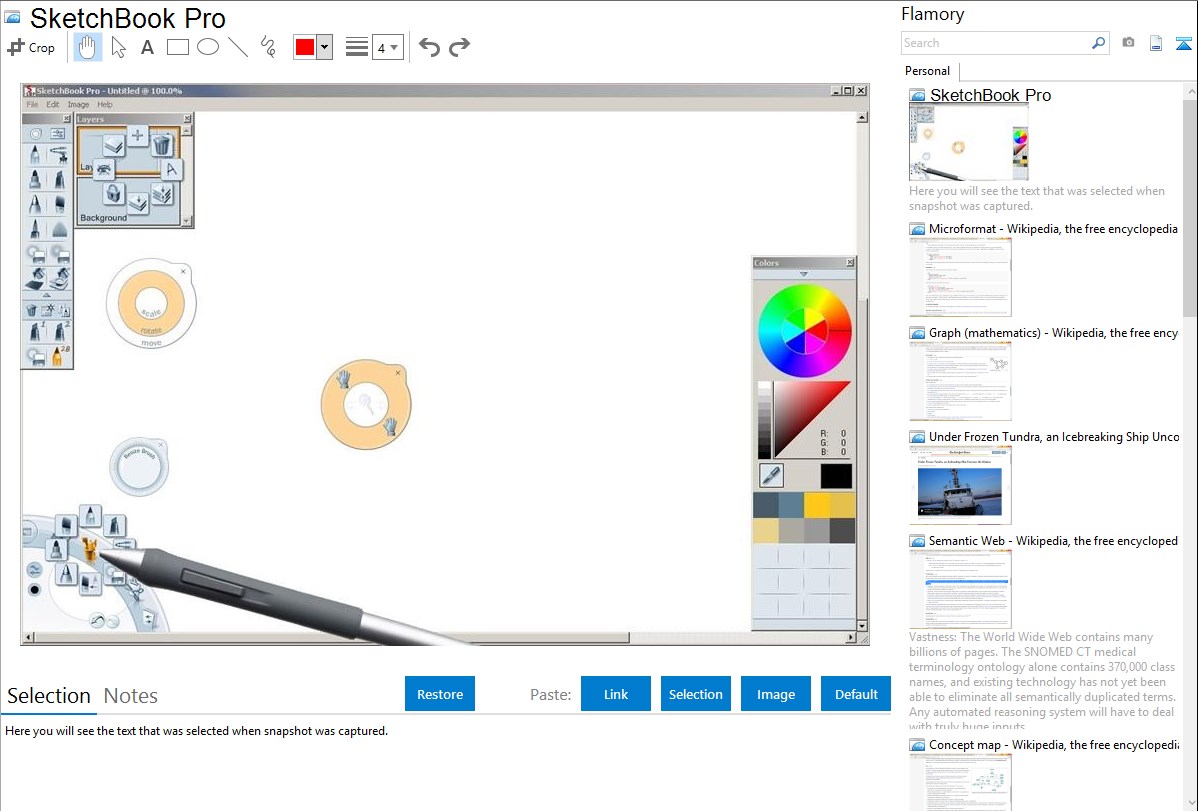Activate the hand pan tool
Screen dimensions: 1198x811
[87, 47]
